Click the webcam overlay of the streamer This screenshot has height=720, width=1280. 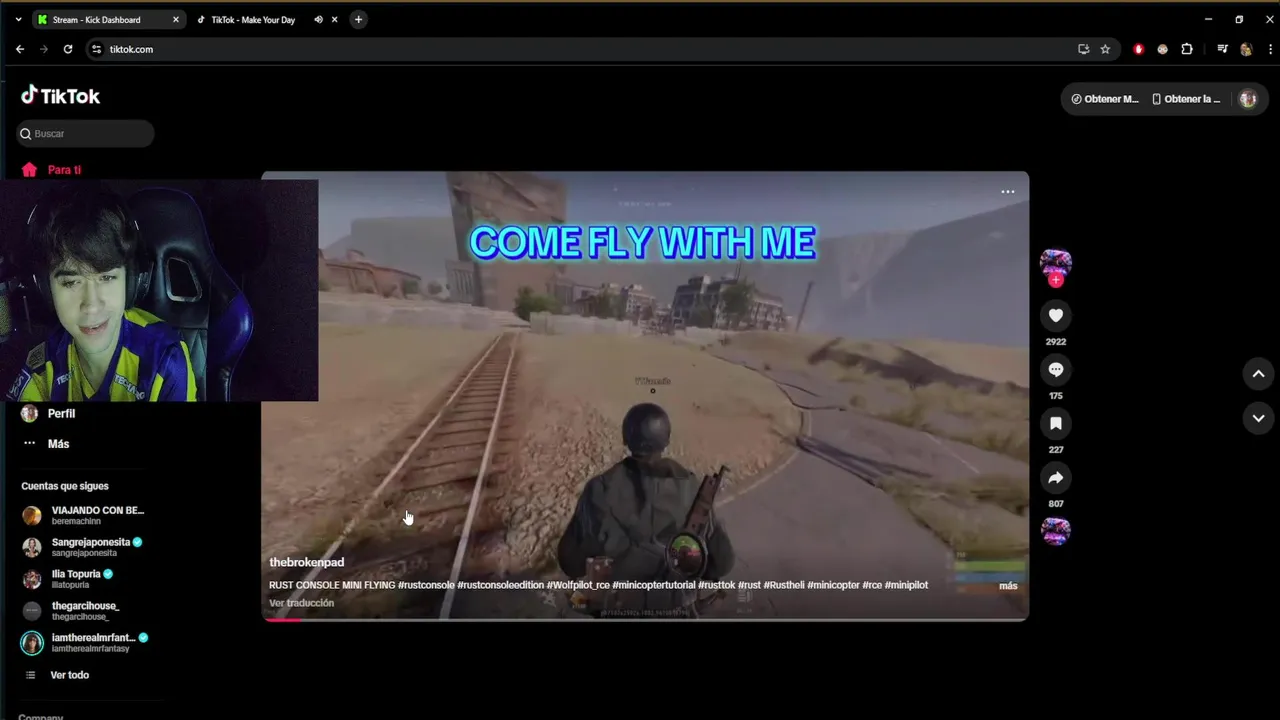point(159,290)
